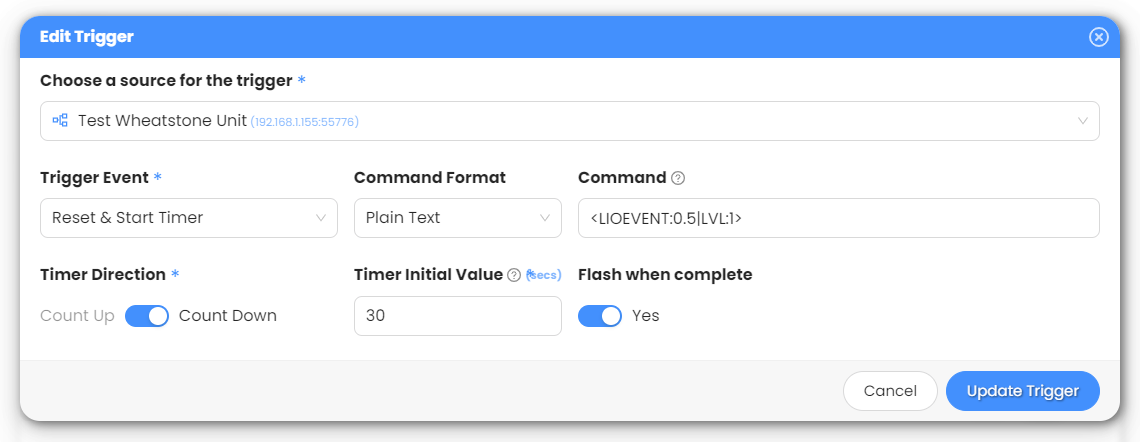Toggle the Timer Direction switch

tap(147, 316)
